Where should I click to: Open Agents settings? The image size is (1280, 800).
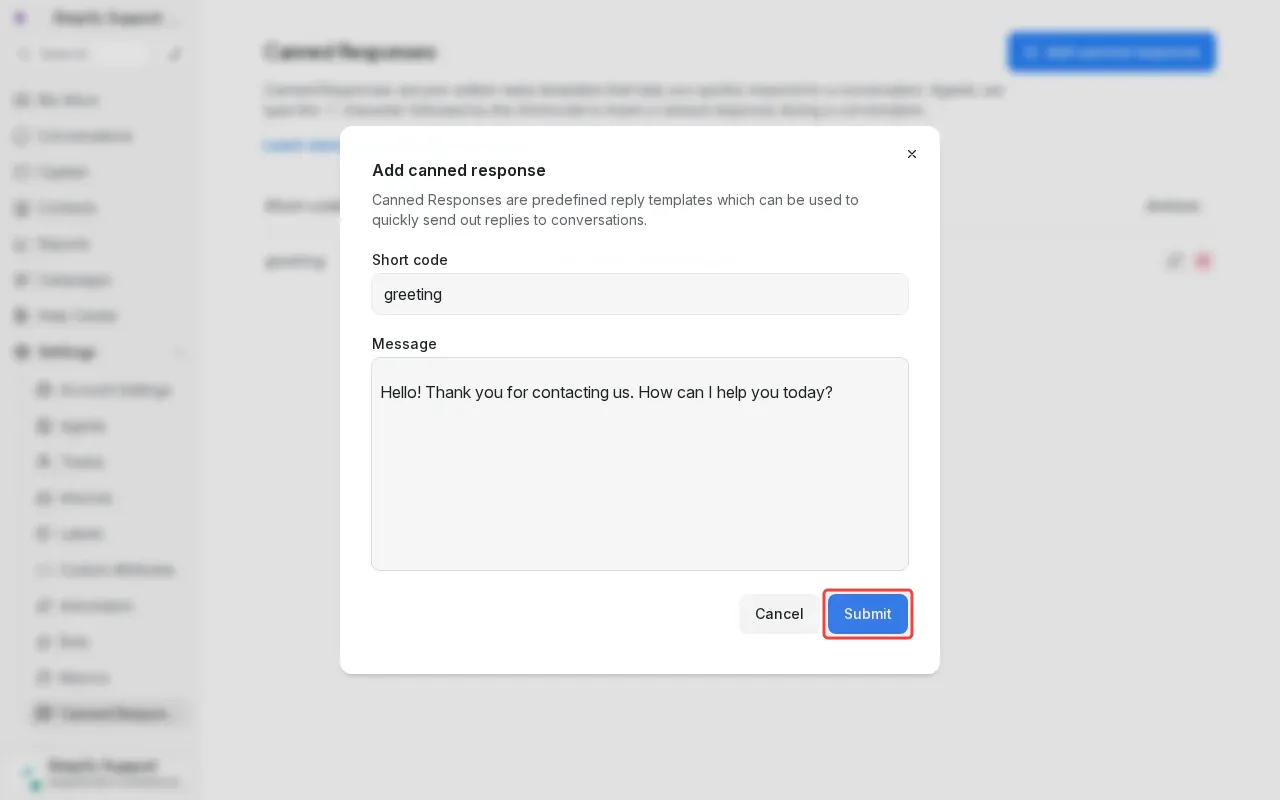[x=83, y=426]
